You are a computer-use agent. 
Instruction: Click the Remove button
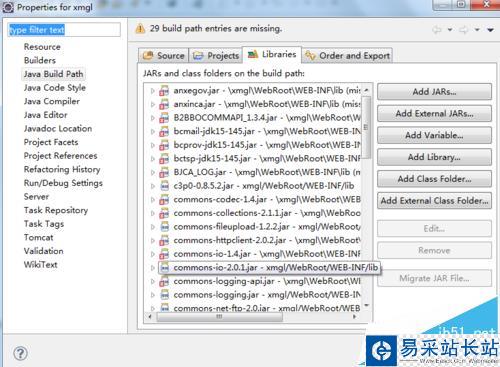coord(434,250)
